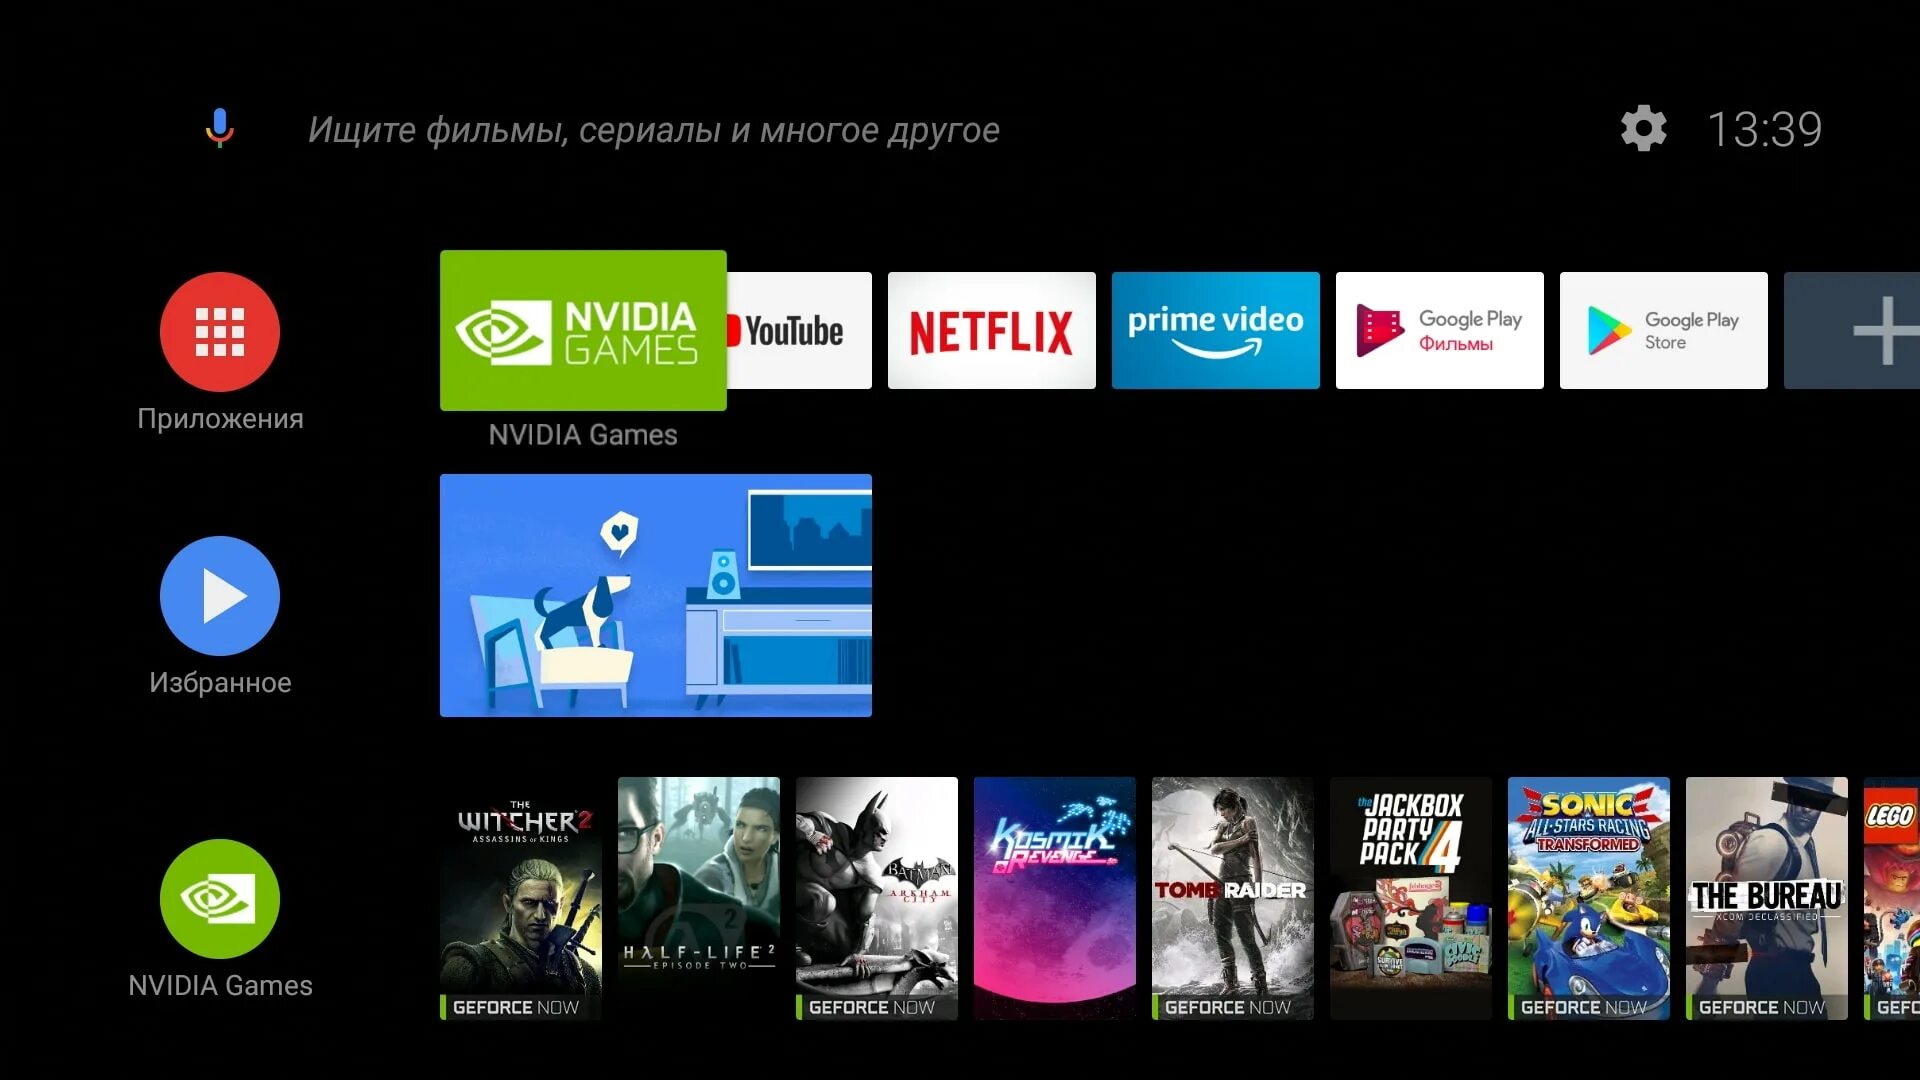Viewport: 1920px width, 1080px height.
Task: Open Netflix app
Action: click(x=992, y=330)
